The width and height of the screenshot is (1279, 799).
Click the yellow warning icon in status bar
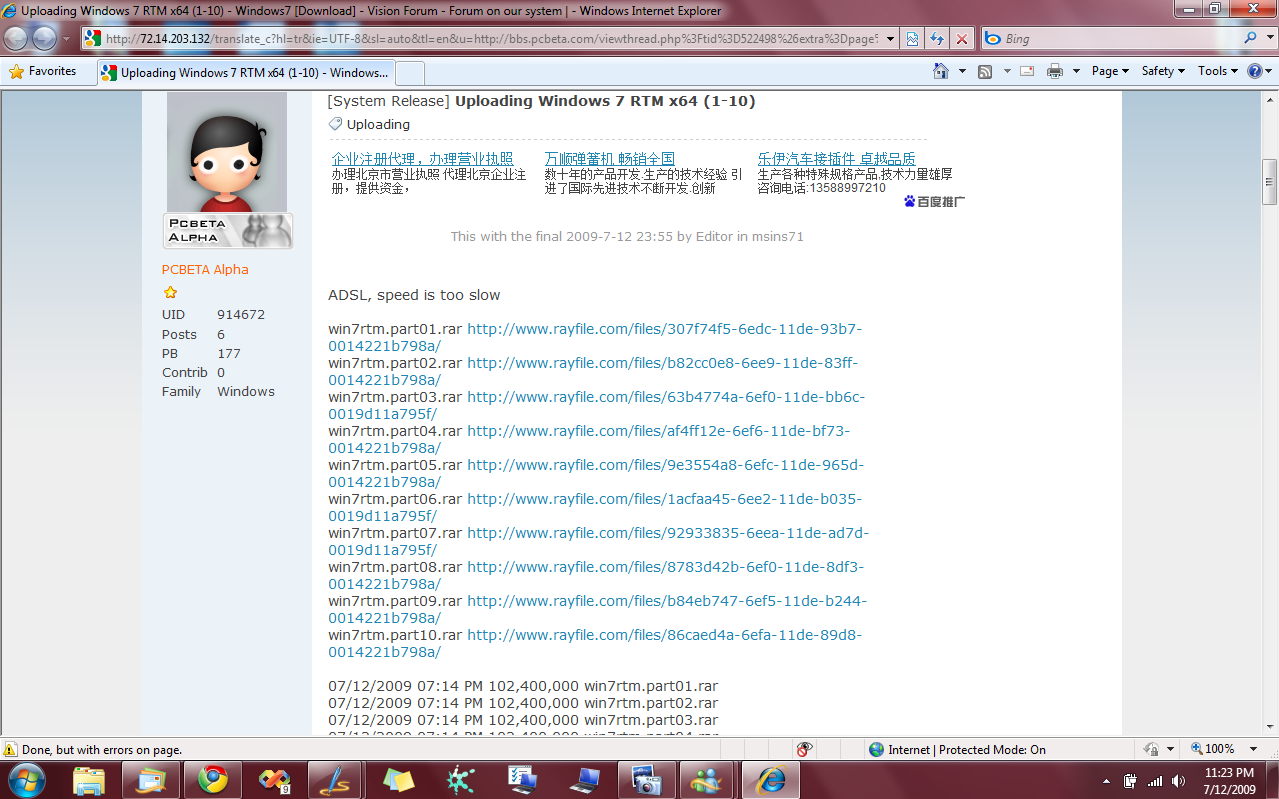click(10, 749)
